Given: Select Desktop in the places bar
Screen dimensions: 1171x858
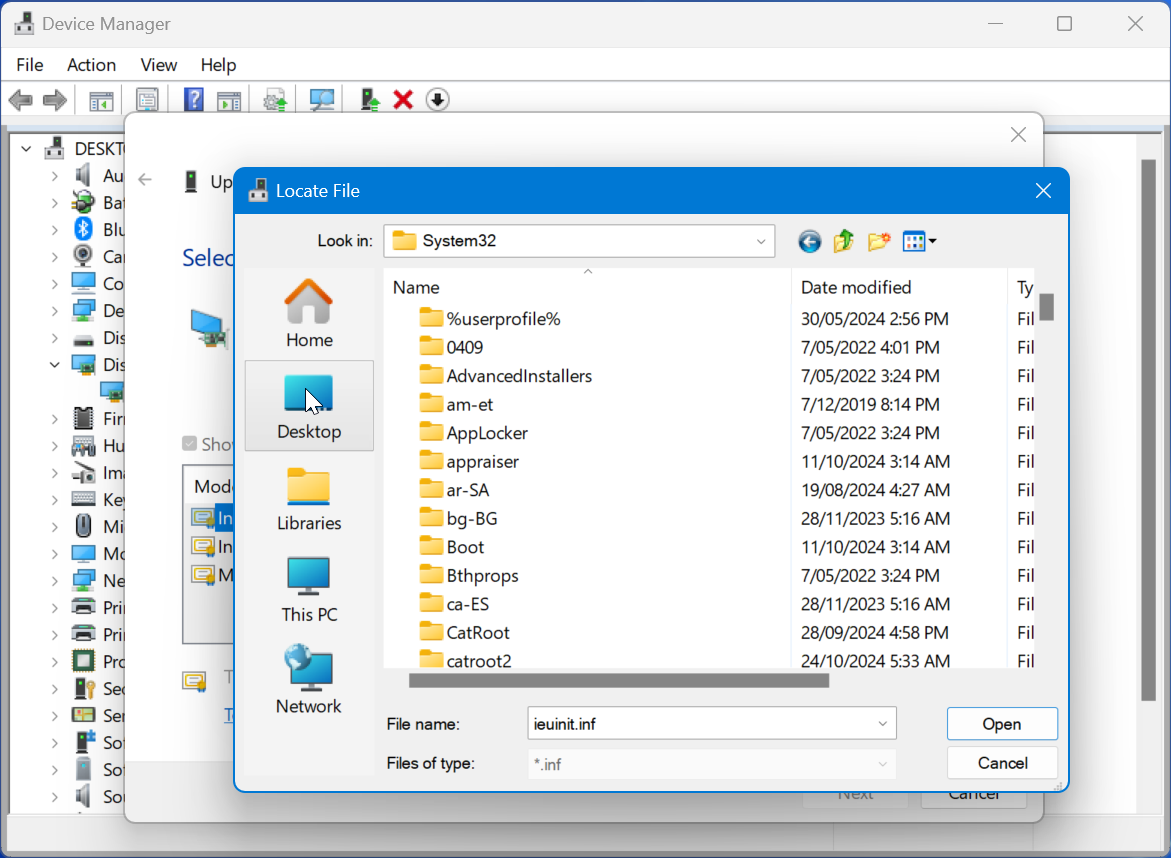Looking at the screenshot, I should (309, 405).
